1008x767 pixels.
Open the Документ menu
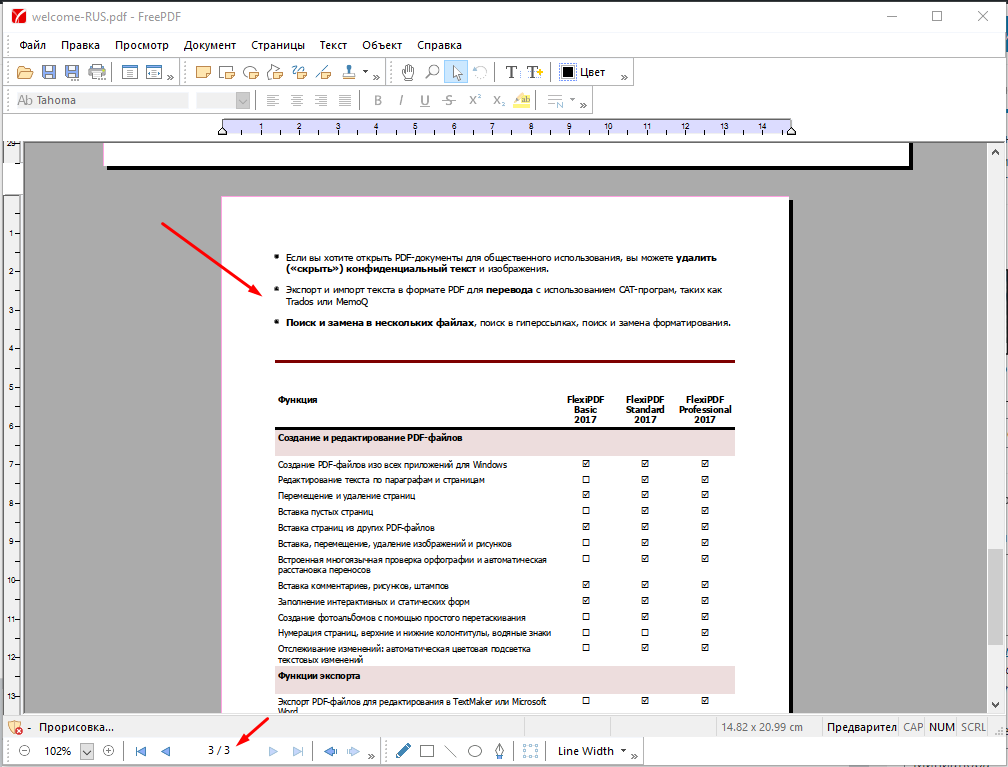[x=210, y=45]
